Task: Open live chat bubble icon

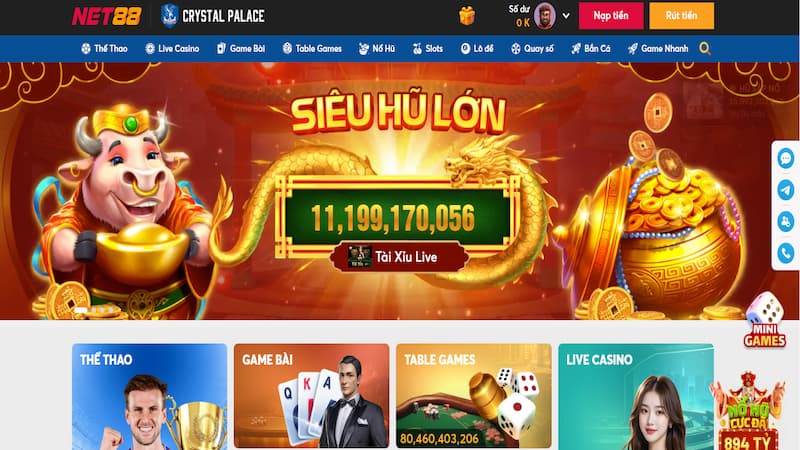Action: point(786,159)
